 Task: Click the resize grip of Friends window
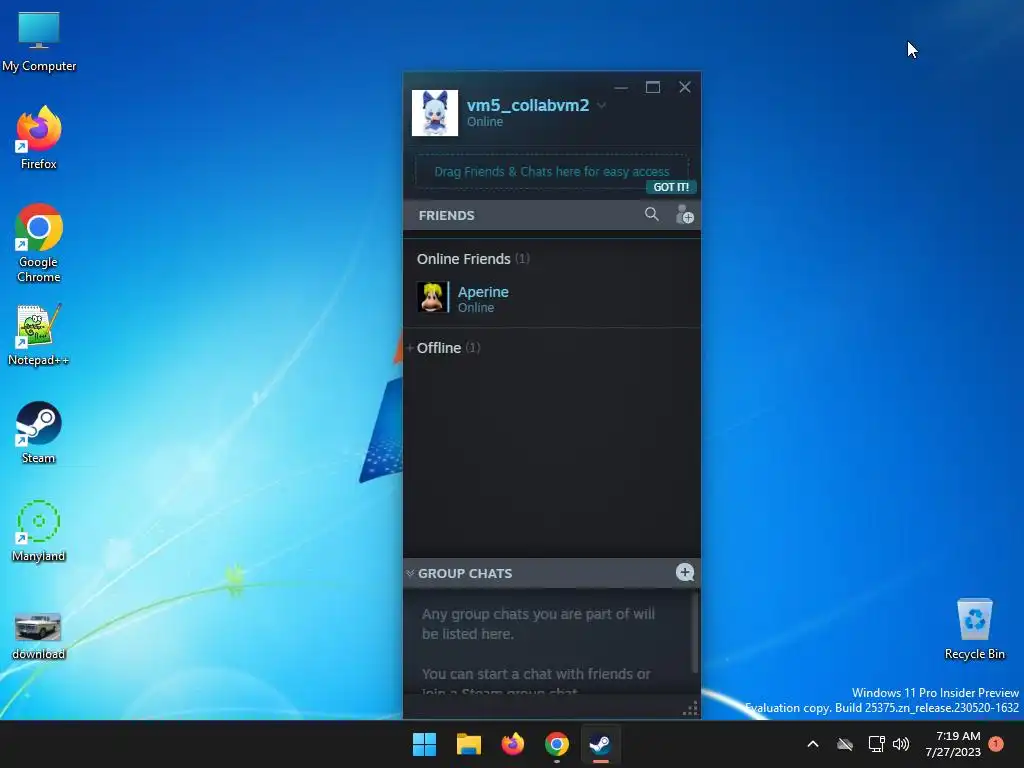(690, 709)
